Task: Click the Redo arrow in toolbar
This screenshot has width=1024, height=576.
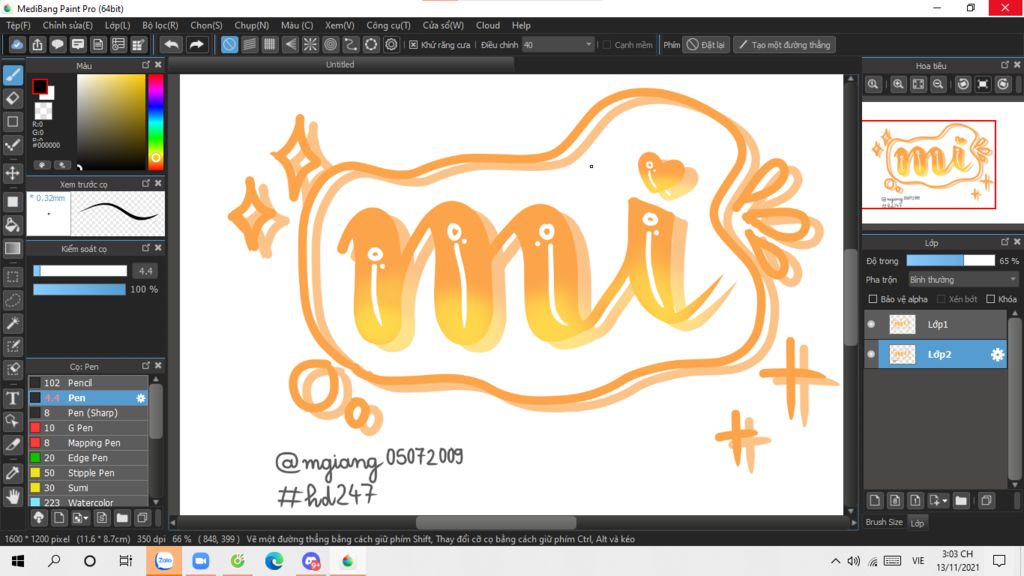Action: pos(196,44)
